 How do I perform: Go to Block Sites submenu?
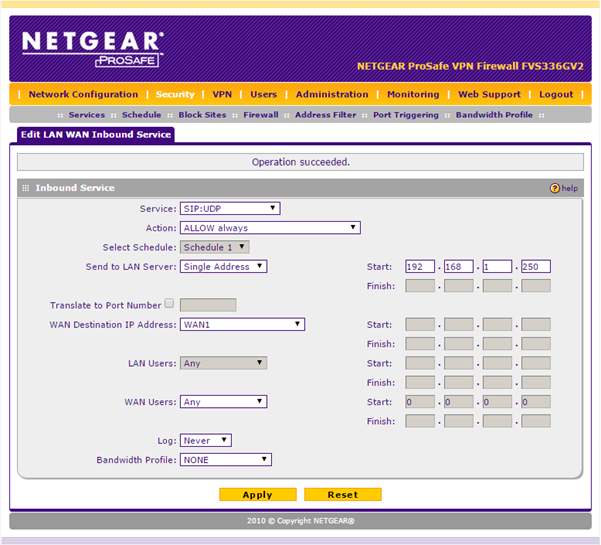(202, 115)
